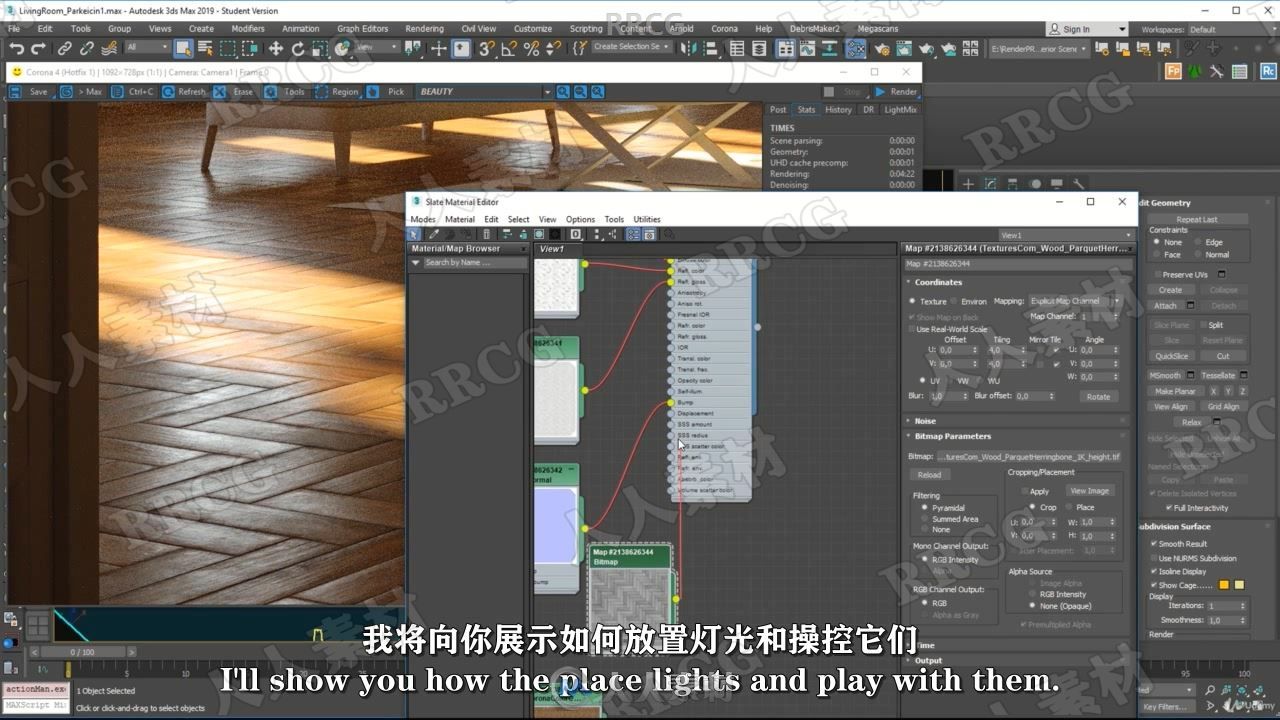Viewport: 1280px width, 720px height.
Task: Click the orange Fp toolbar icon
Action: (x=1172, y=71)
